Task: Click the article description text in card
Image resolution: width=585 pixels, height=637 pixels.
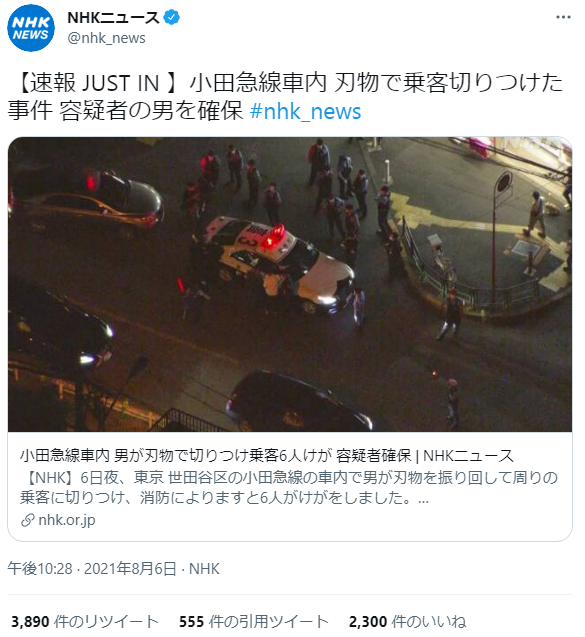Action: (288, 488)
